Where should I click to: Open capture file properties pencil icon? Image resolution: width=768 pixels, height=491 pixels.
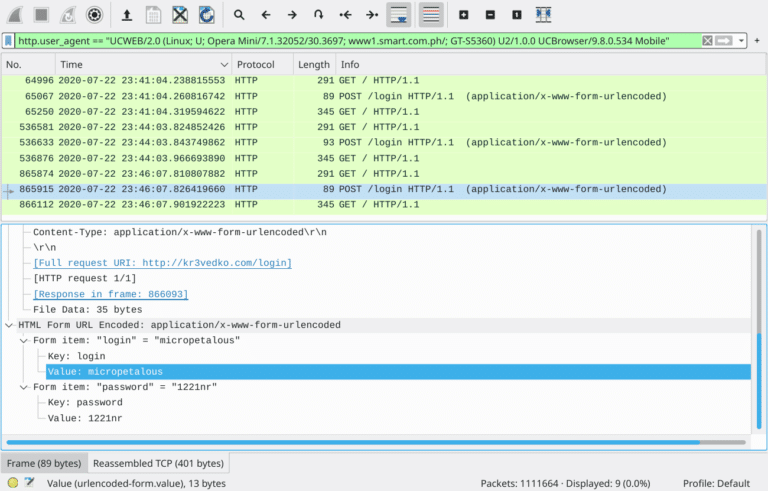[29, 483]
